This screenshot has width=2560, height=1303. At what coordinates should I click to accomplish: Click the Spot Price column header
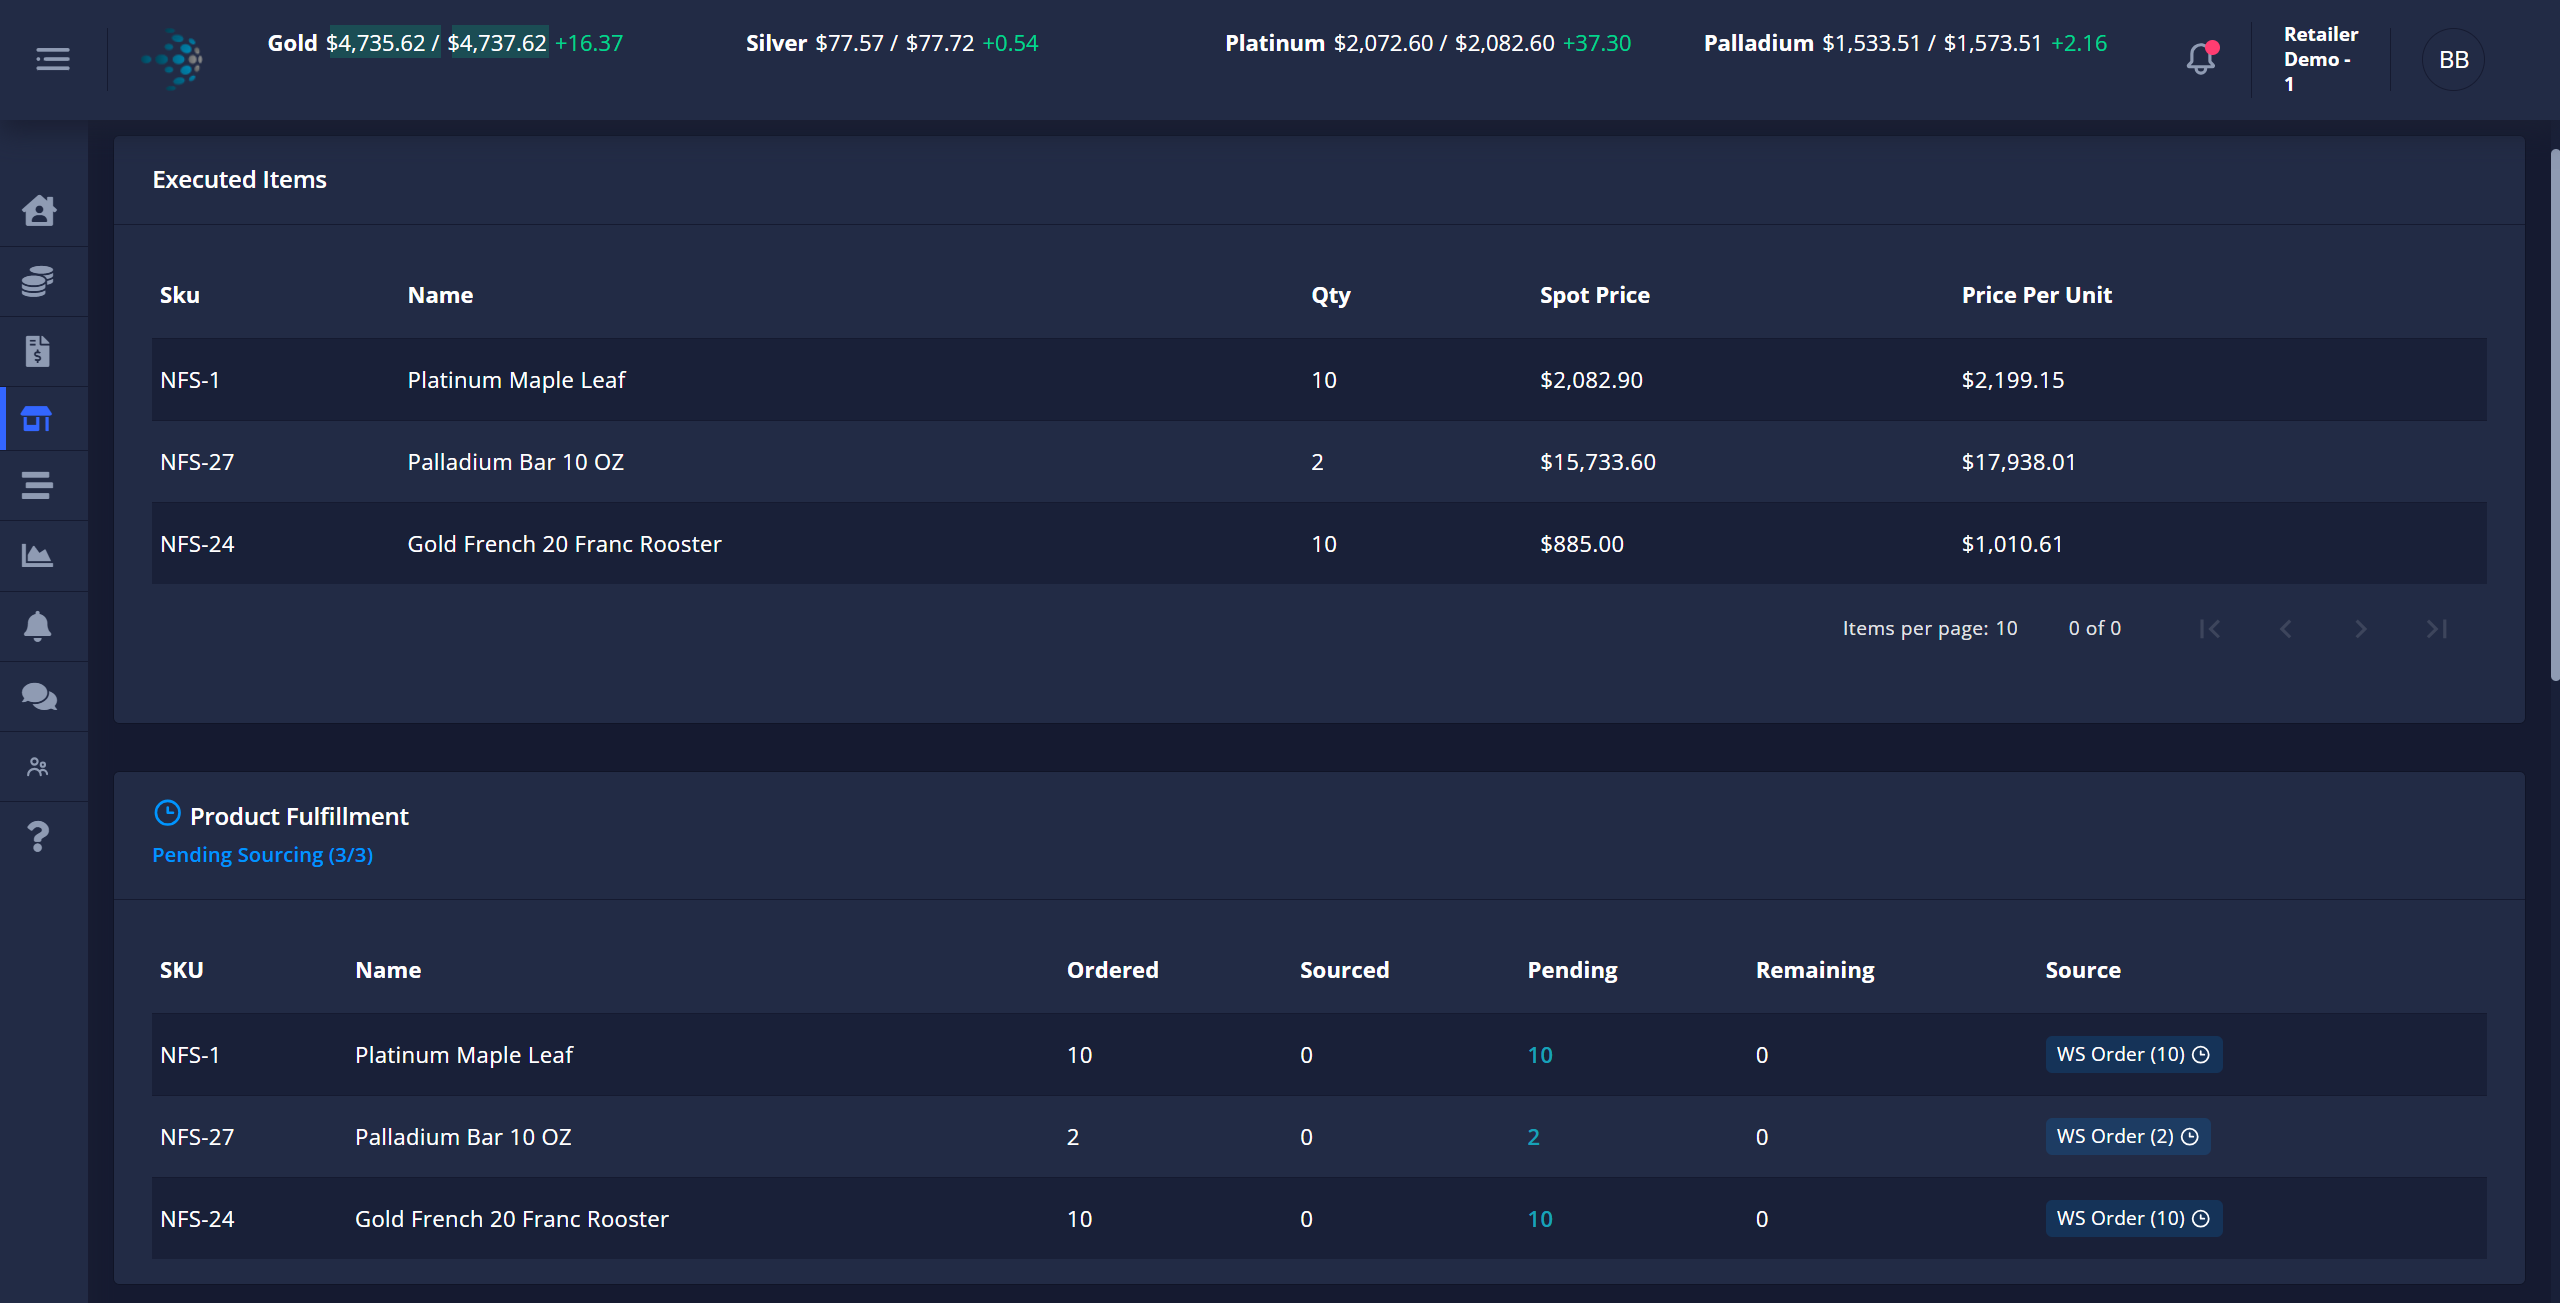coord(1594,295)
